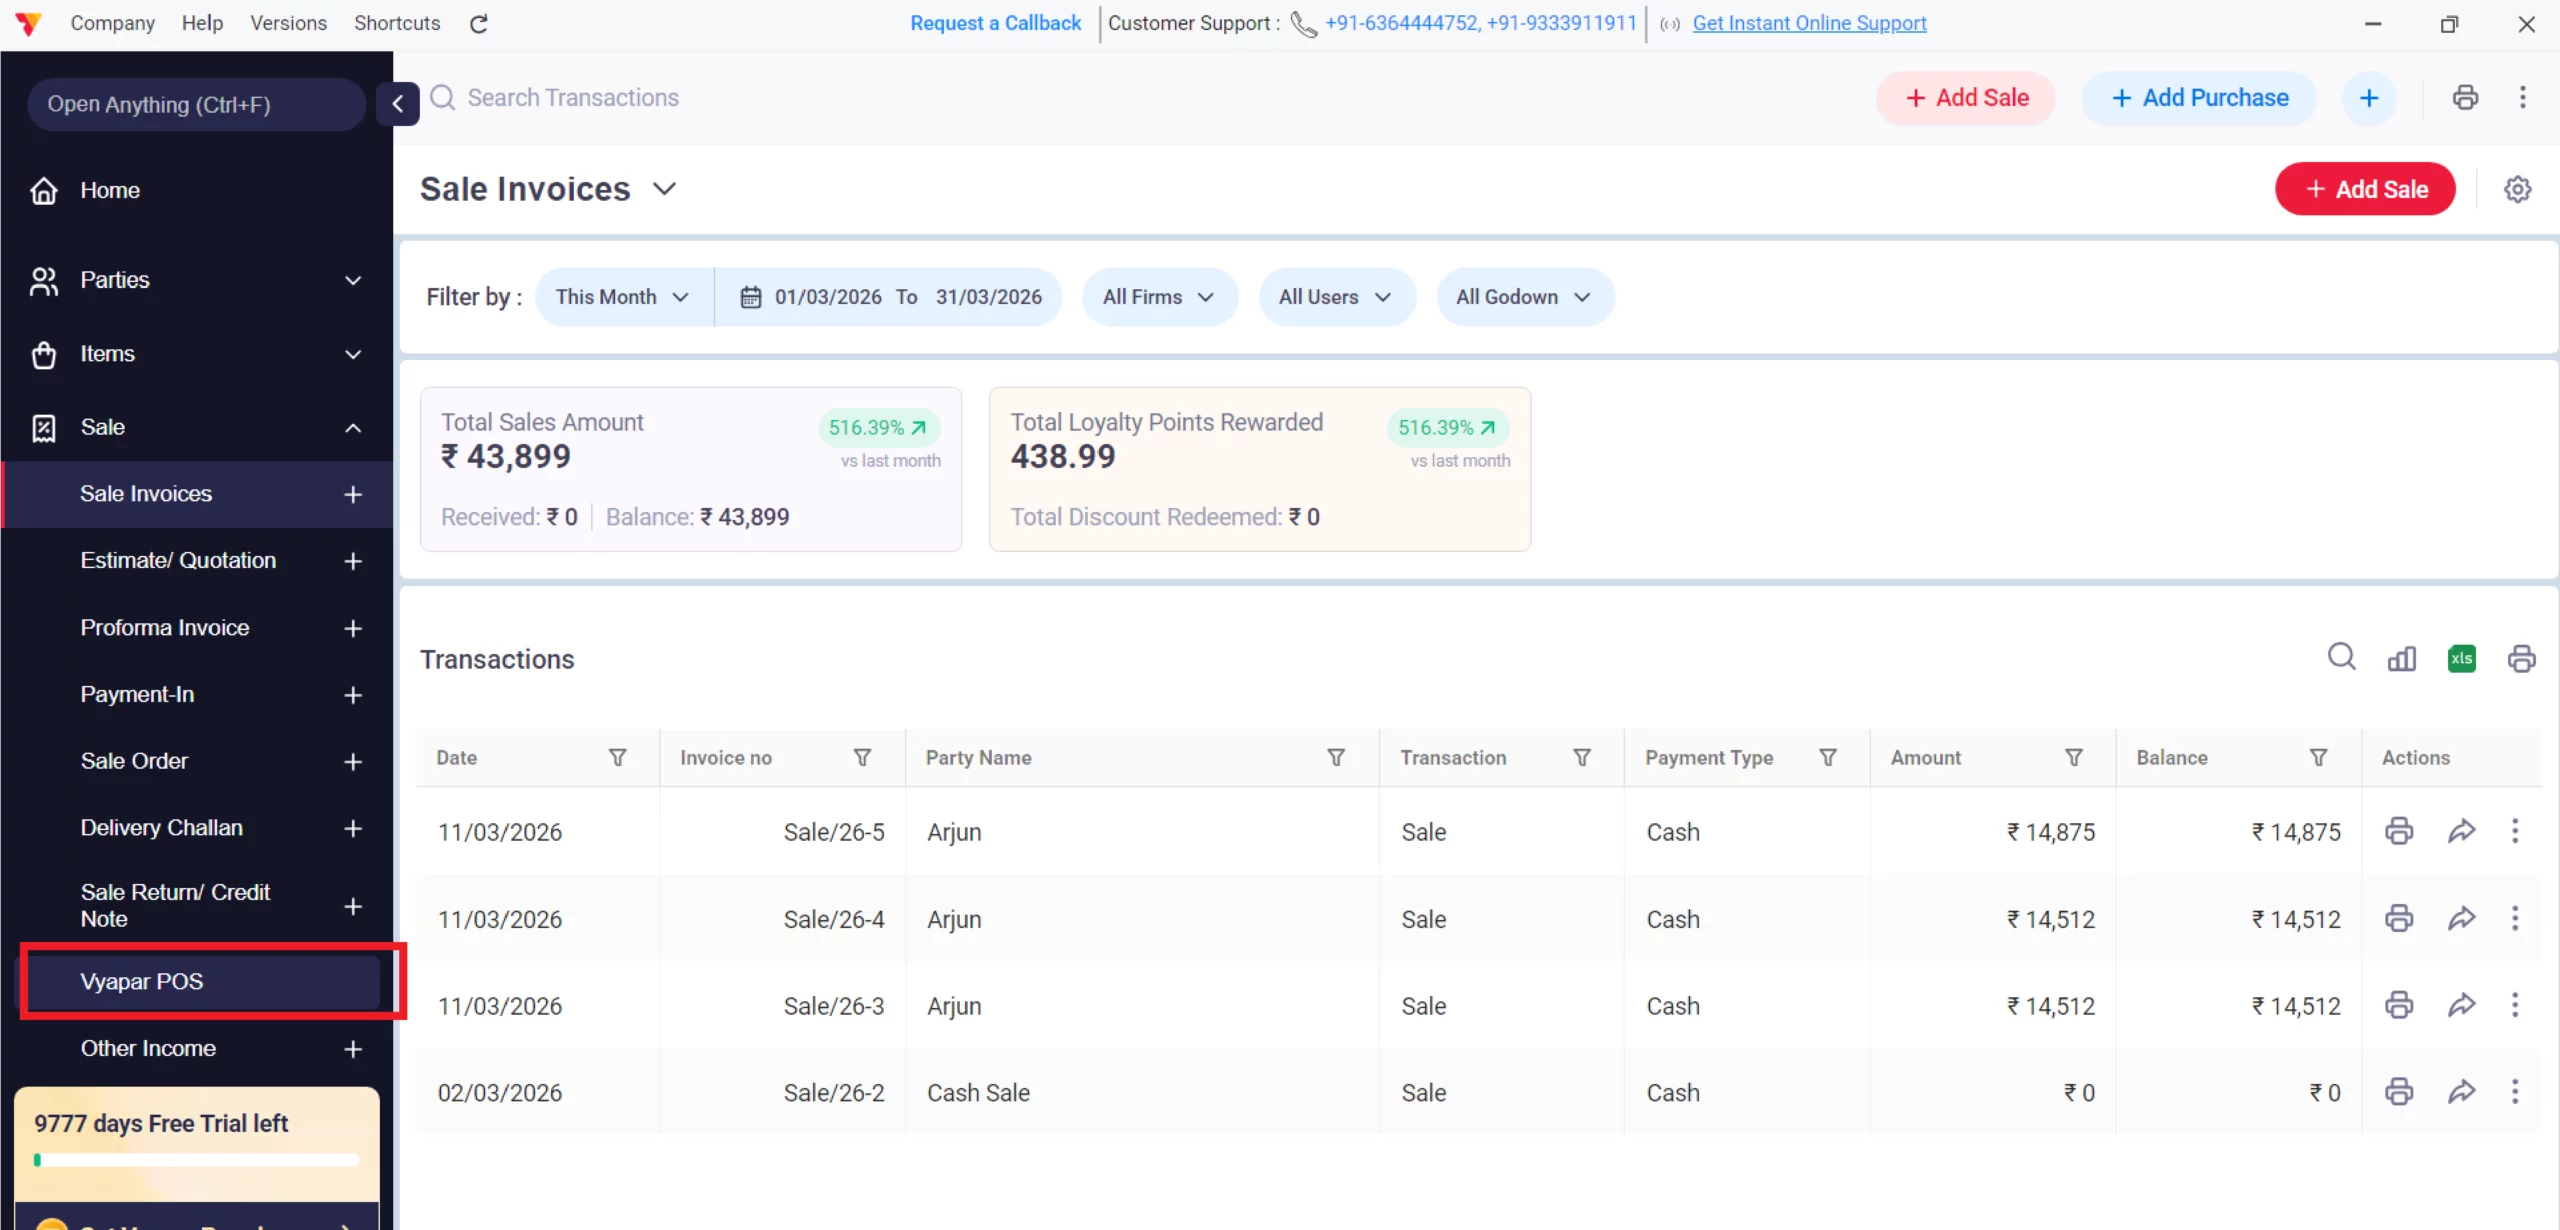The height and width of the screenshot is (1230, 2560).
Task: Open the All Godown dropdown
Action: point(1525,297)
